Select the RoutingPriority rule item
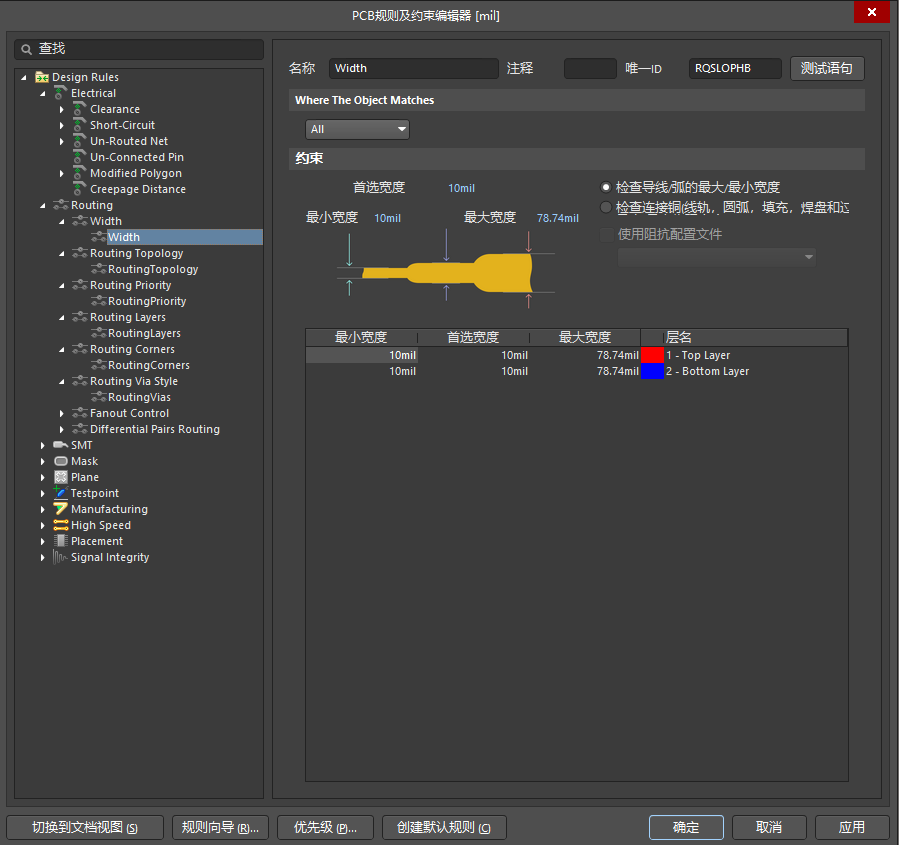 pyautogui.click(x=147, y=301)
